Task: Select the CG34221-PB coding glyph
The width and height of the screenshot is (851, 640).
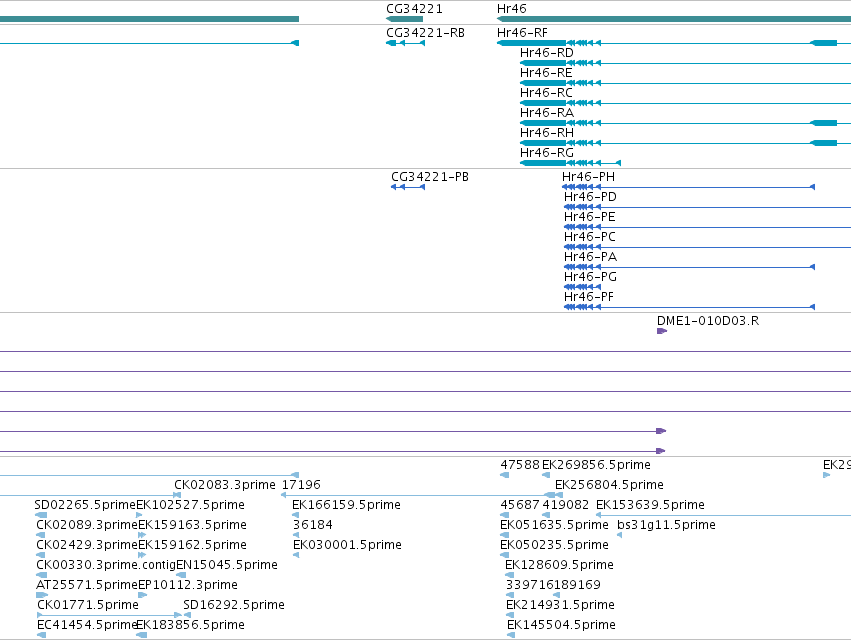Action: click(408, 187)
